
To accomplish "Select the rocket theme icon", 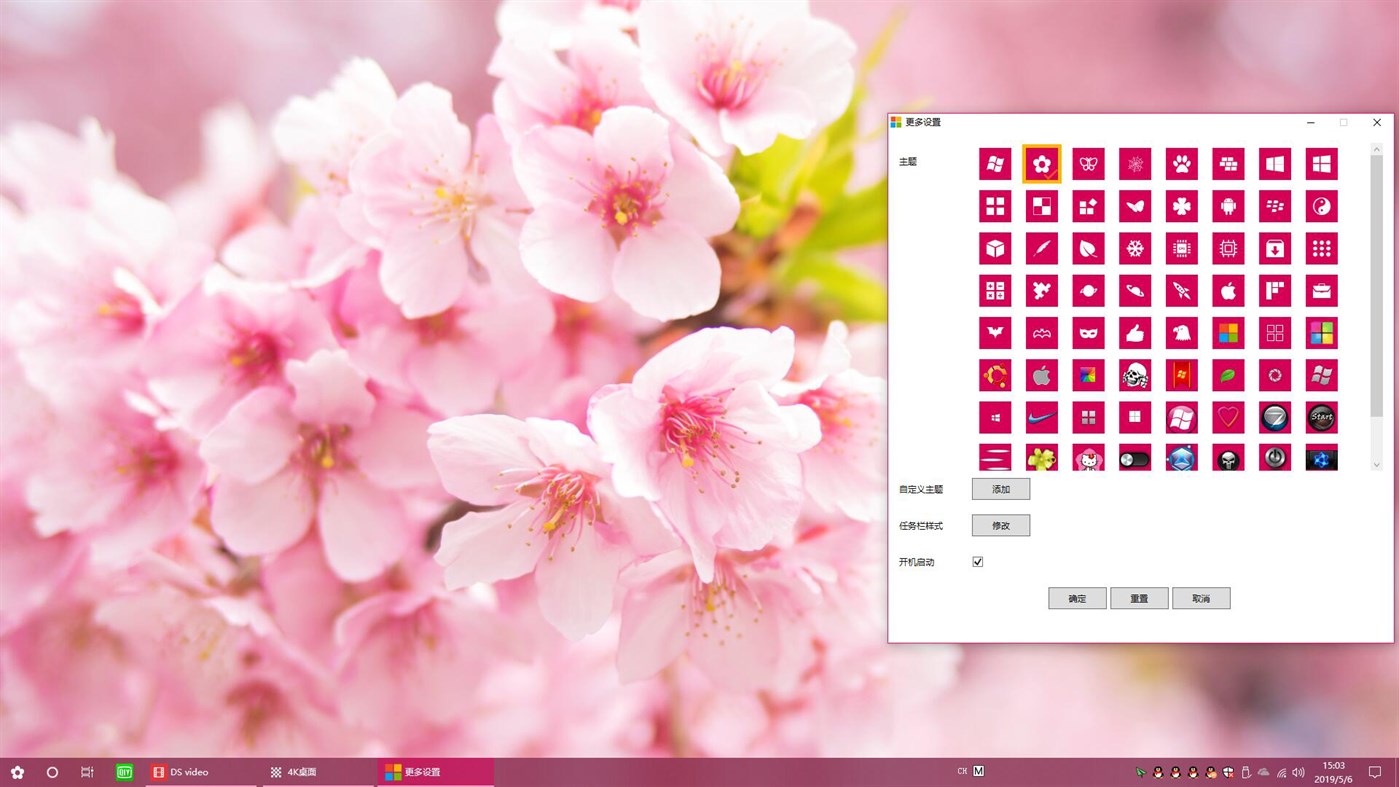I will (1181, 290).
